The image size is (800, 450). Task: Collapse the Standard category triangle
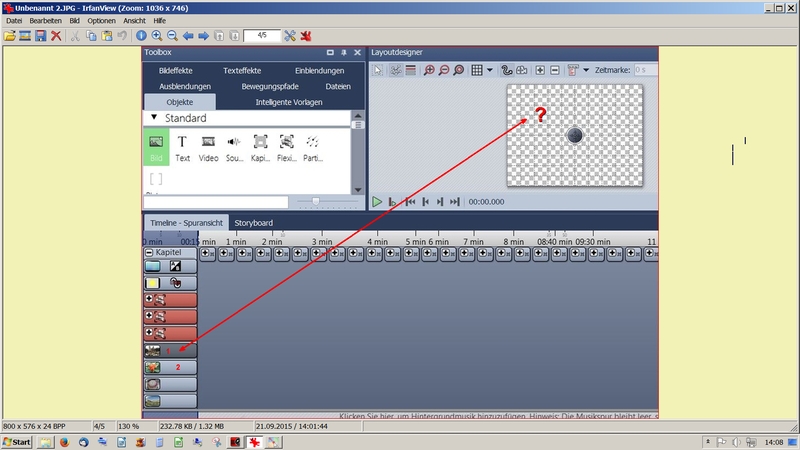tap(154, 118)
